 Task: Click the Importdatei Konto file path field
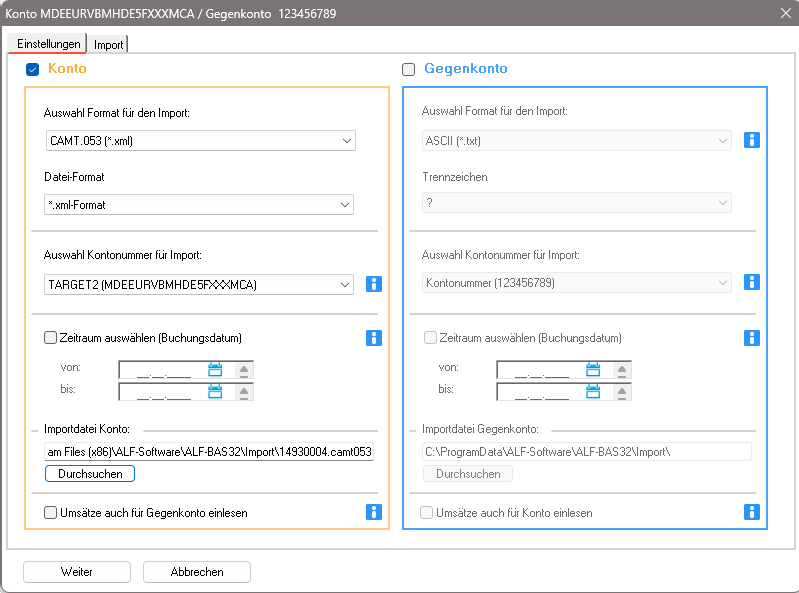point(209,452)
